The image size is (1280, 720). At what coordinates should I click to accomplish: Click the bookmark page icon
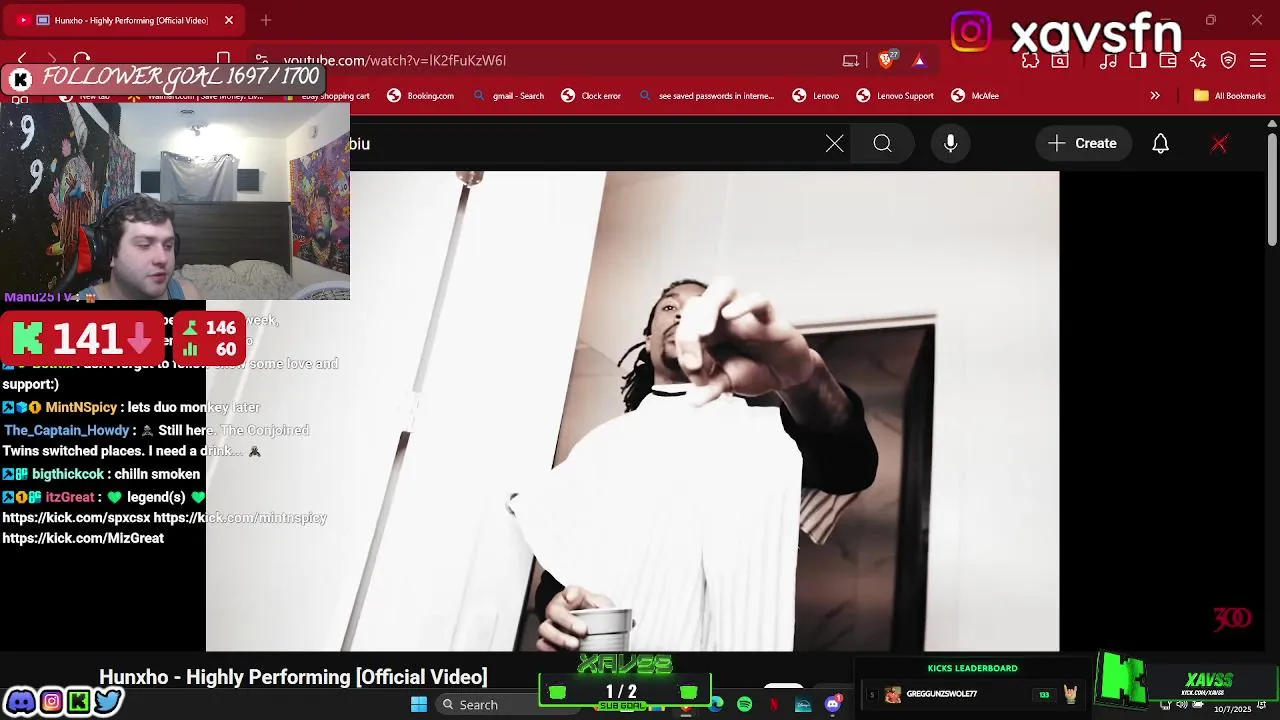coord(223,59)
